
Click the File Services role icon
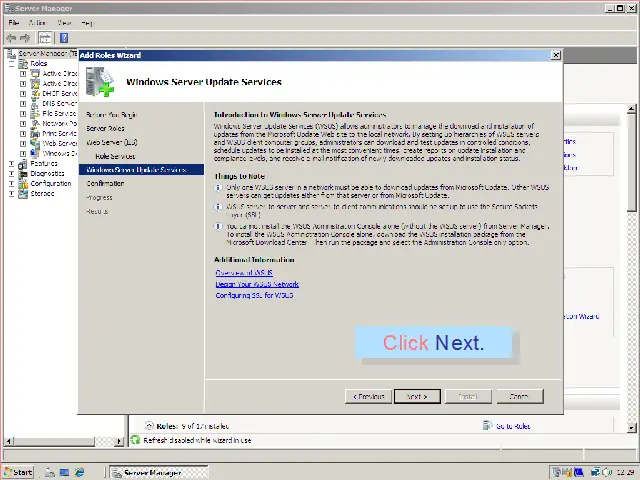click(36, 113)
